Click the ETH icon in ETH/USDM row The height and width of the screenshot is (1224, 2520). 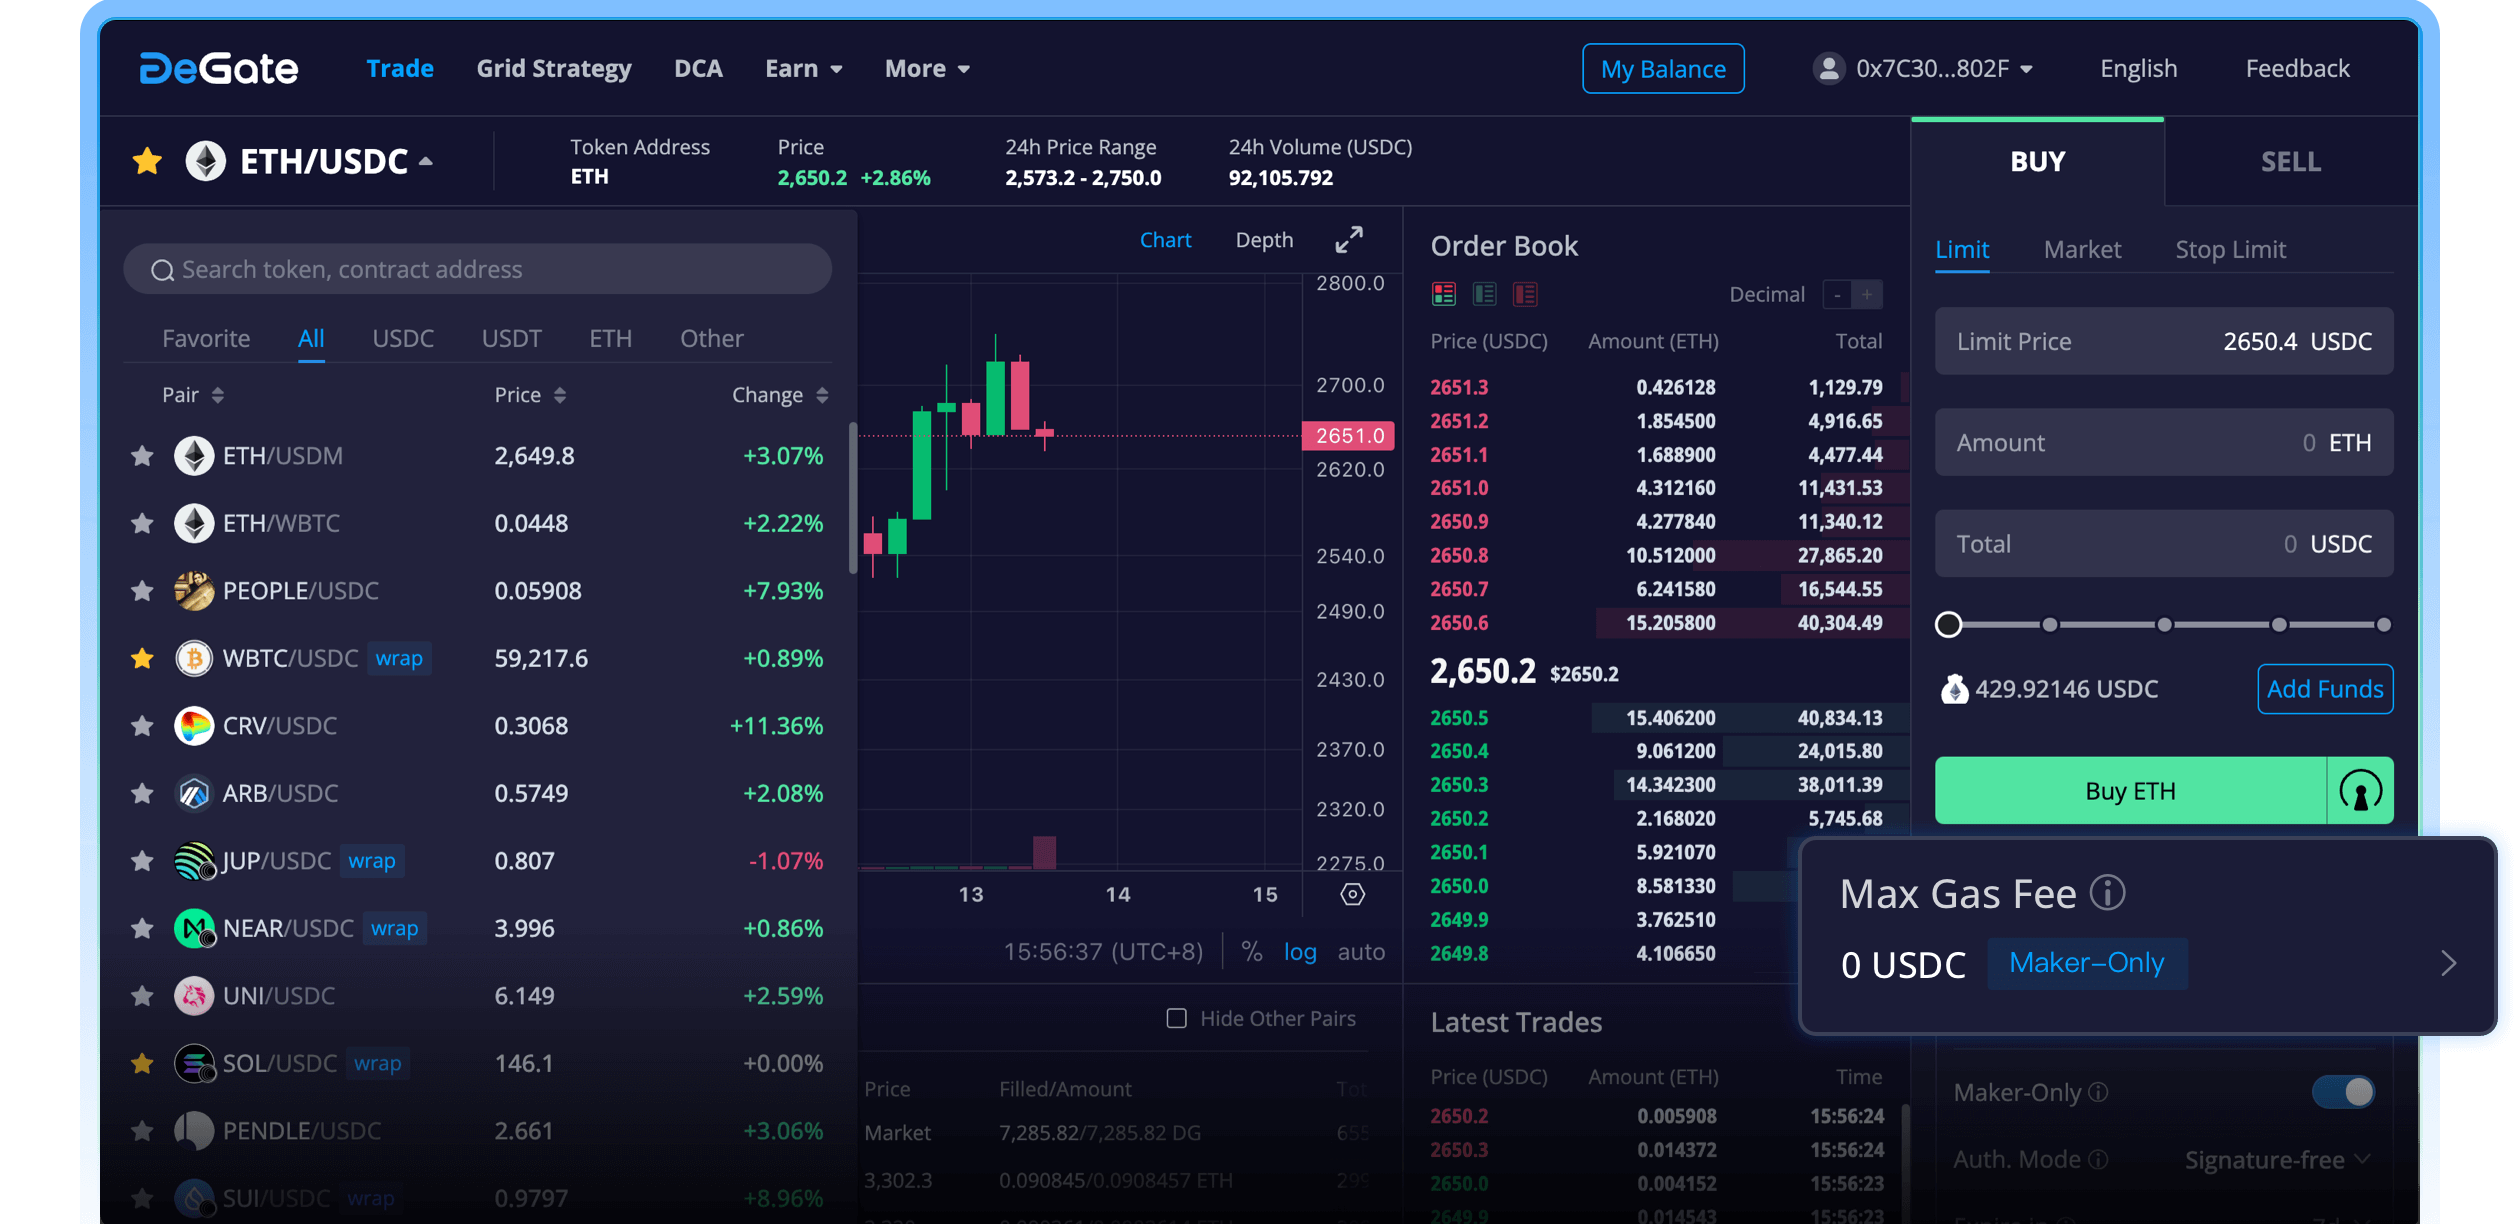coord(194,456)
